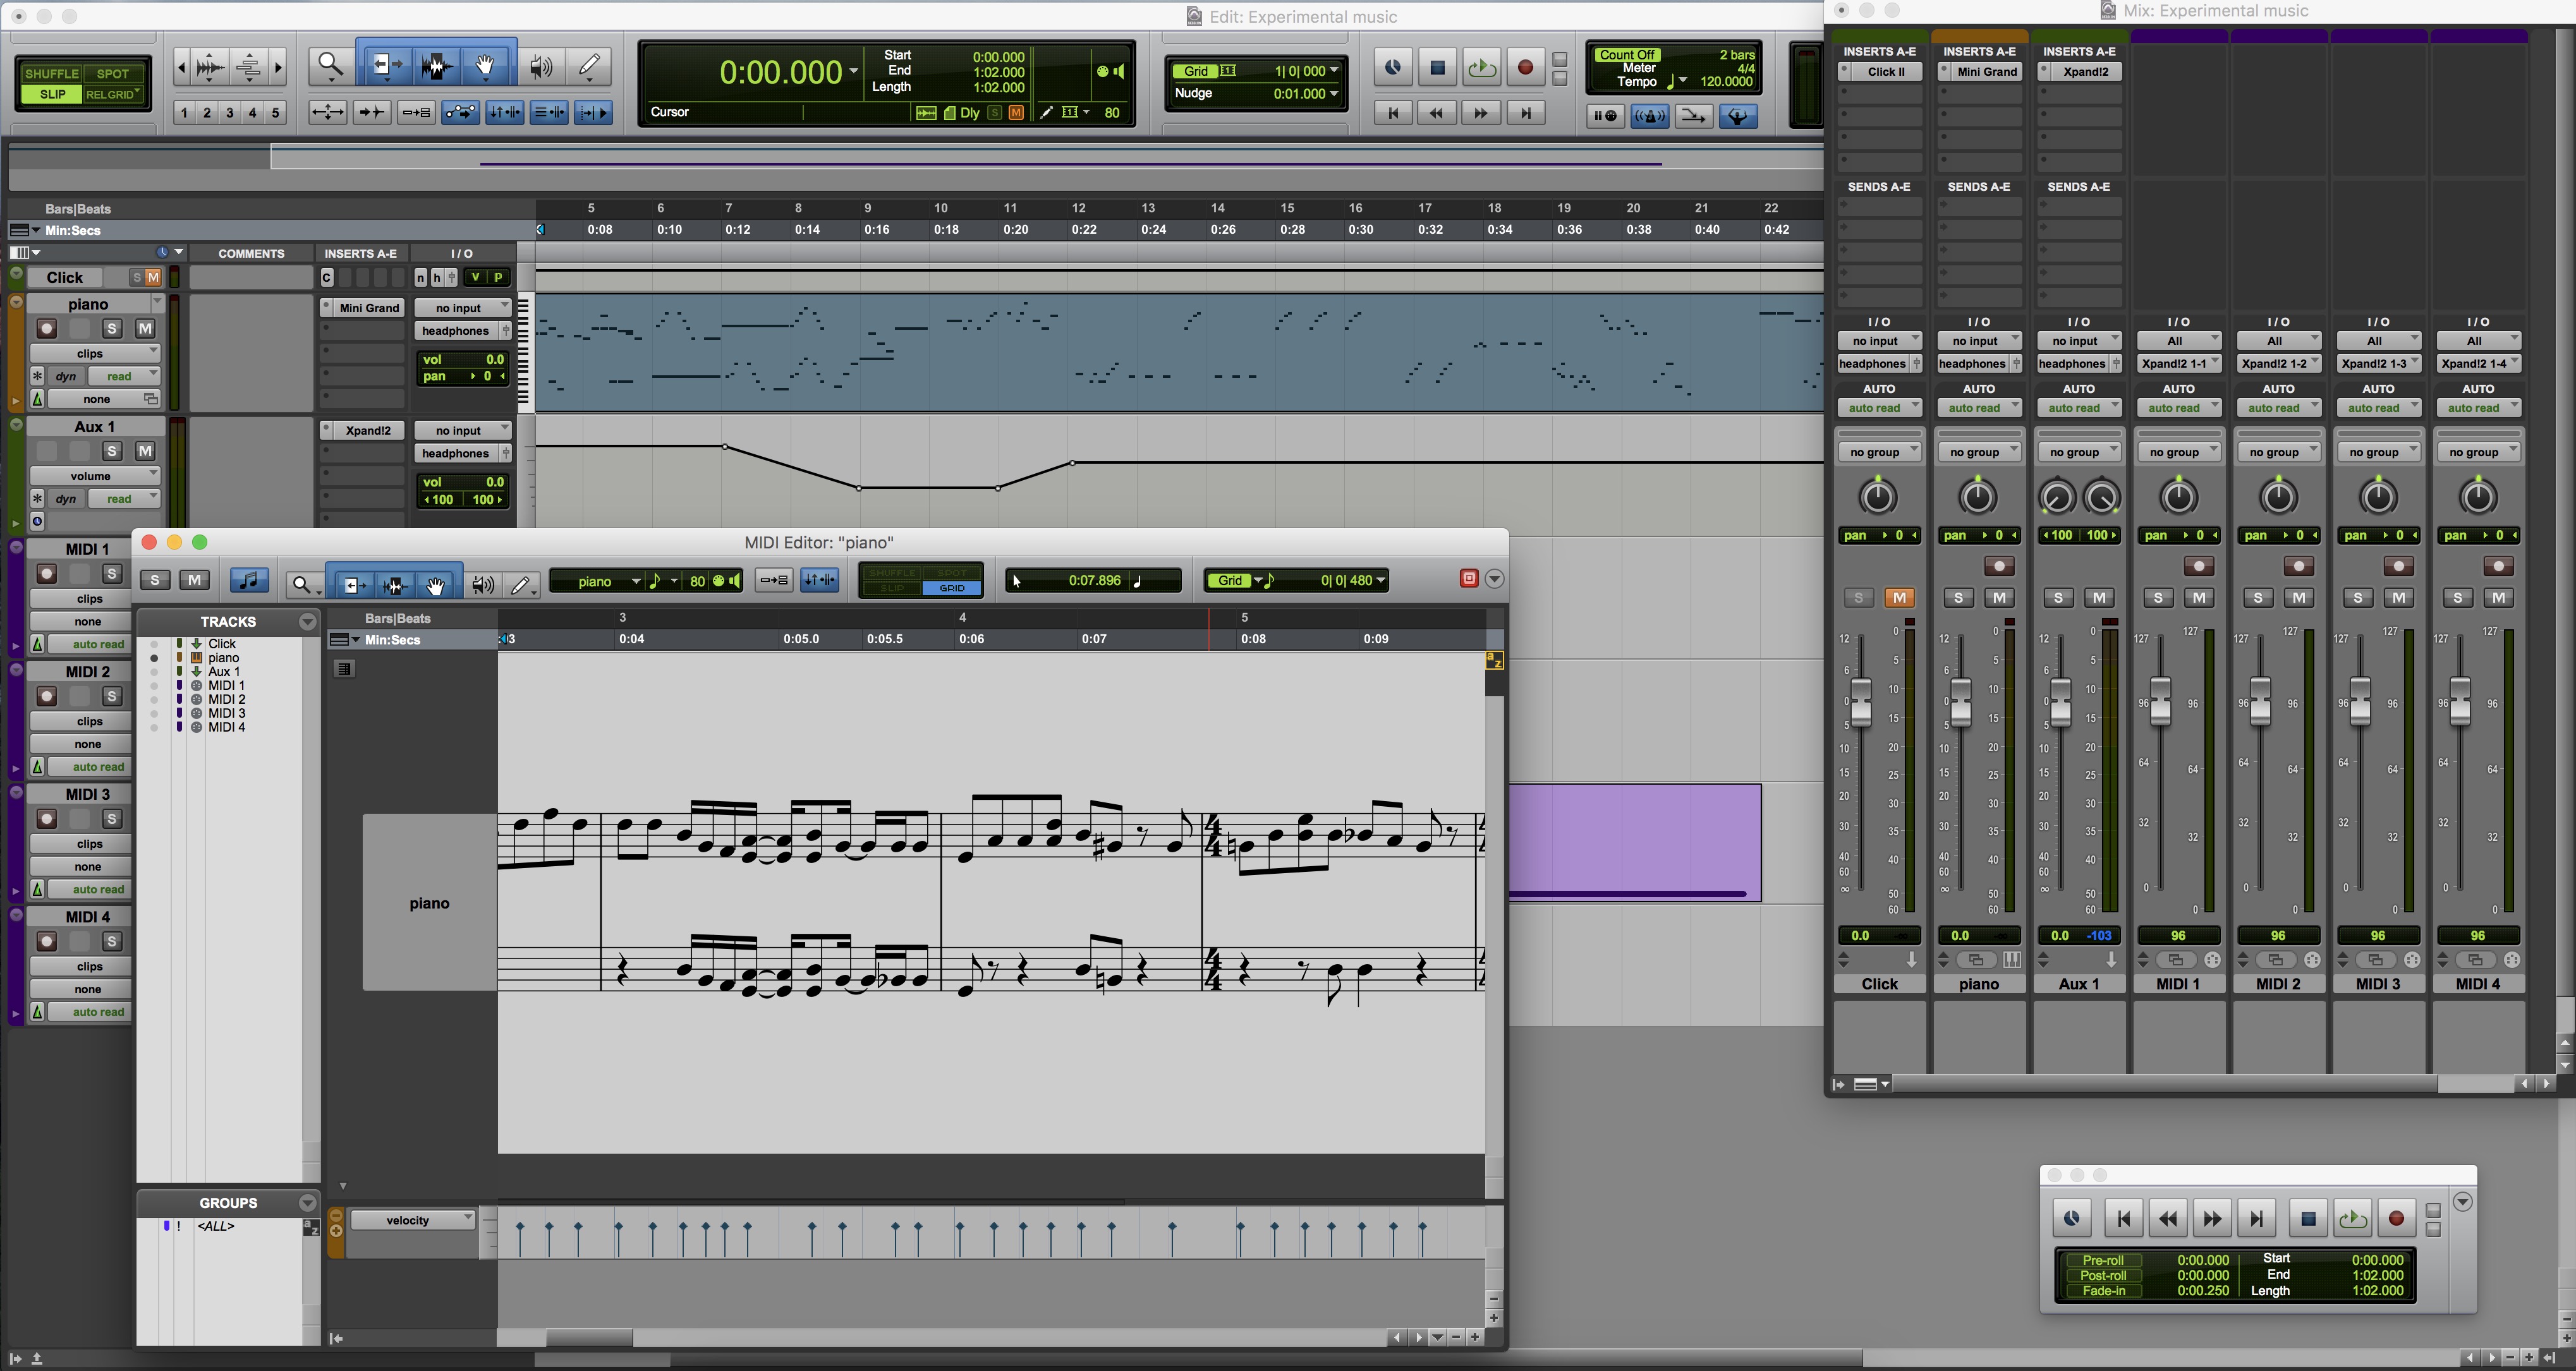Open the Grid value dropdown in Edit window
The width and height of the screenshot is (2576, 1371).
pyautogui.click(x=1334, y=71)
